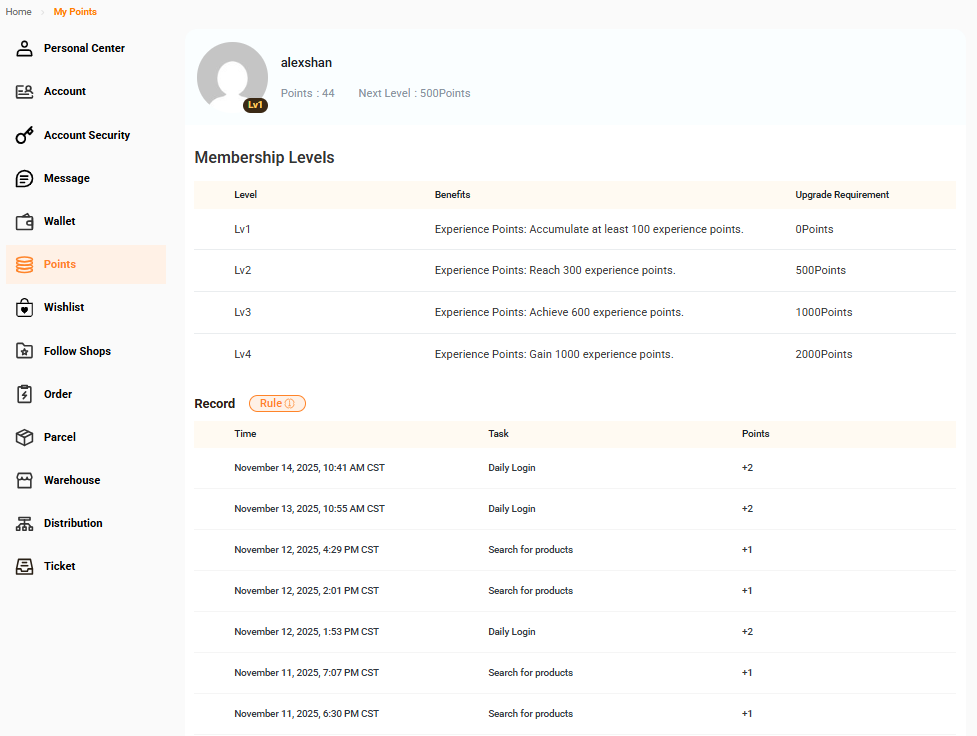The image size is (977, 736).
Task: Open the Order menu item
Action: pos(58,394)
